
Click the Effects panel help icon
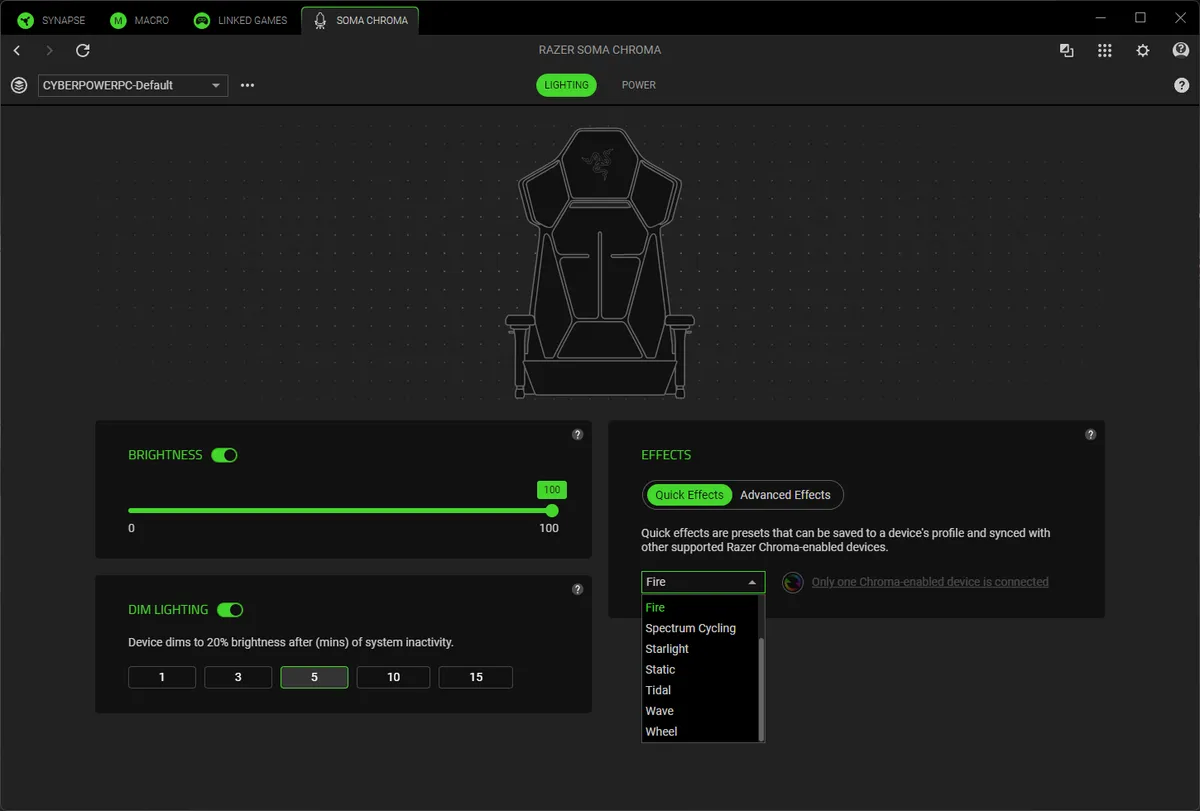click(1090, 435)
